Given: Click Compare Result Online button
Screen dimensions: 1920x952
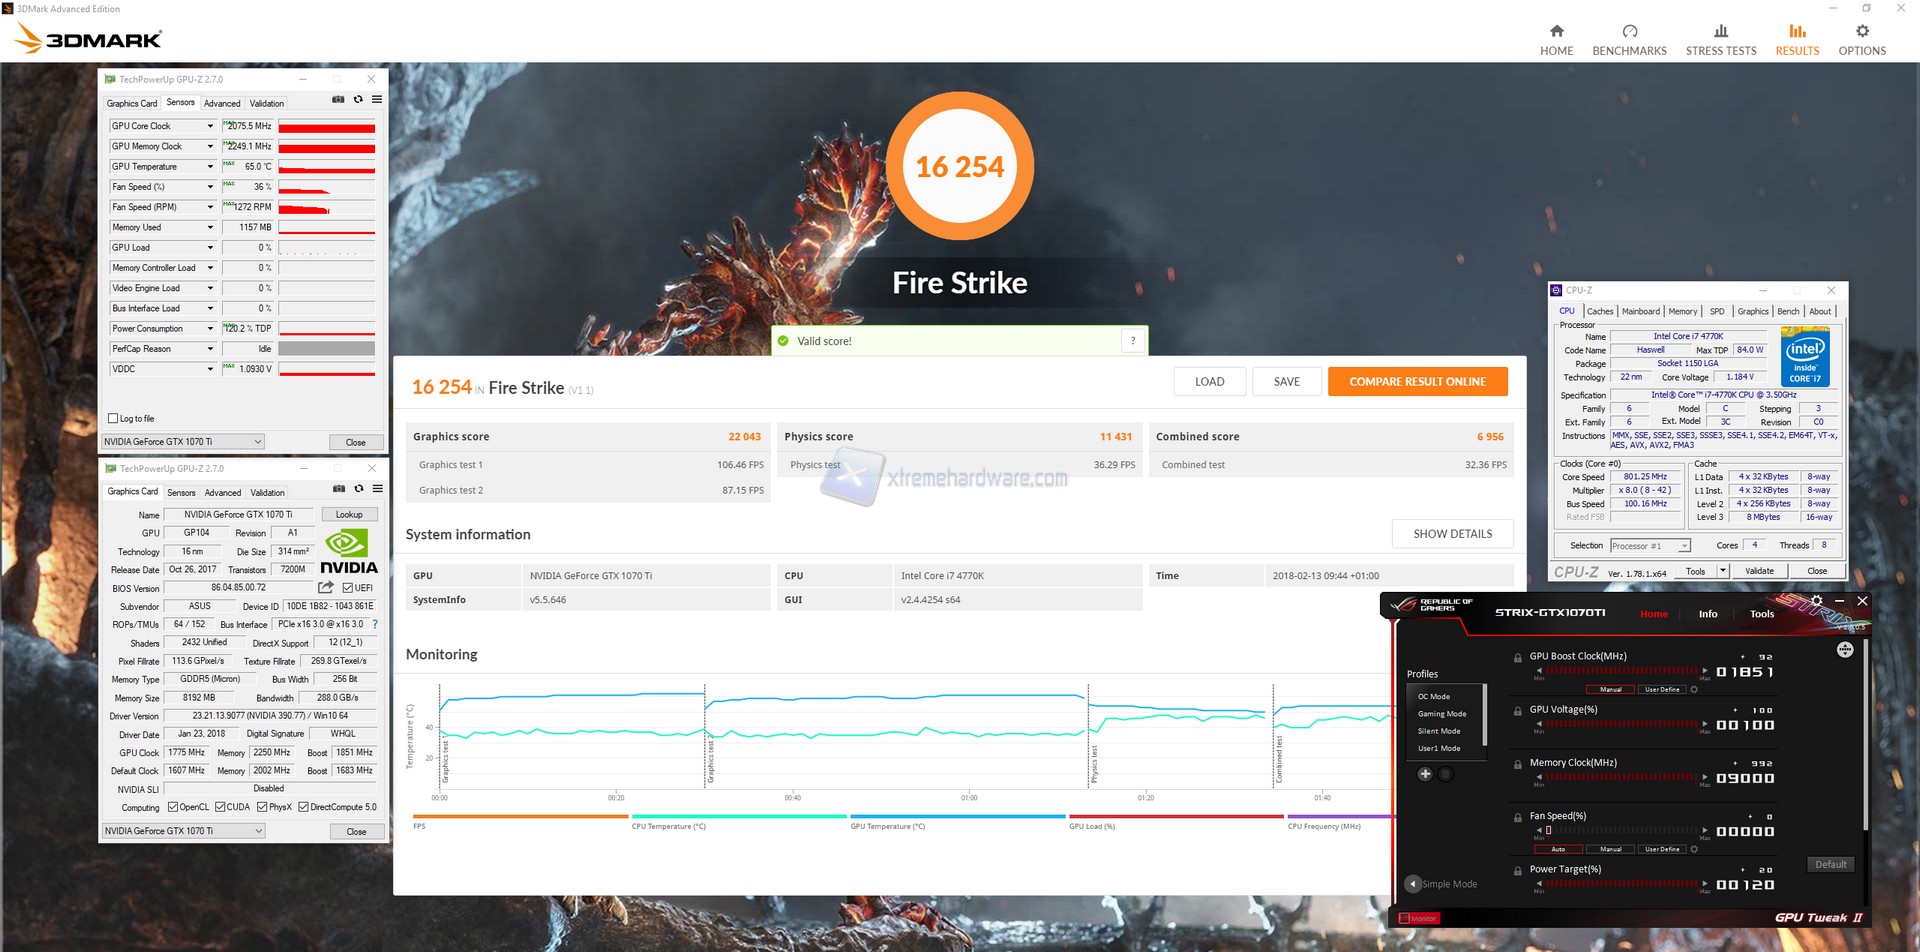Looking at the screenshot, I should coord(1417,382).
